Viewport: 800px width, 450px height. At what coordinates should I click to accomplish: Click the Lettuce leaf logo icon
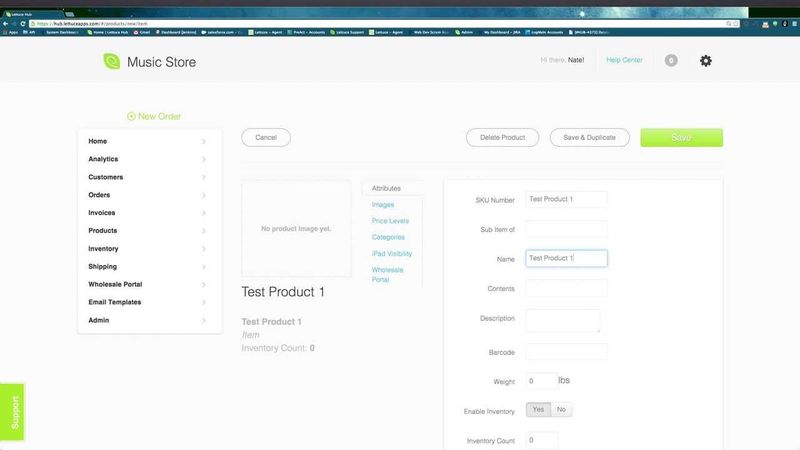[111, 62]
